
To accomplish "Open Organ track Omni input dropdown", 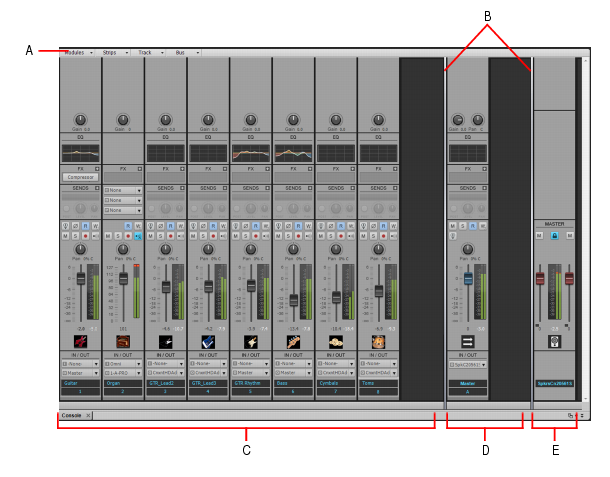I will tap(123, 364).
